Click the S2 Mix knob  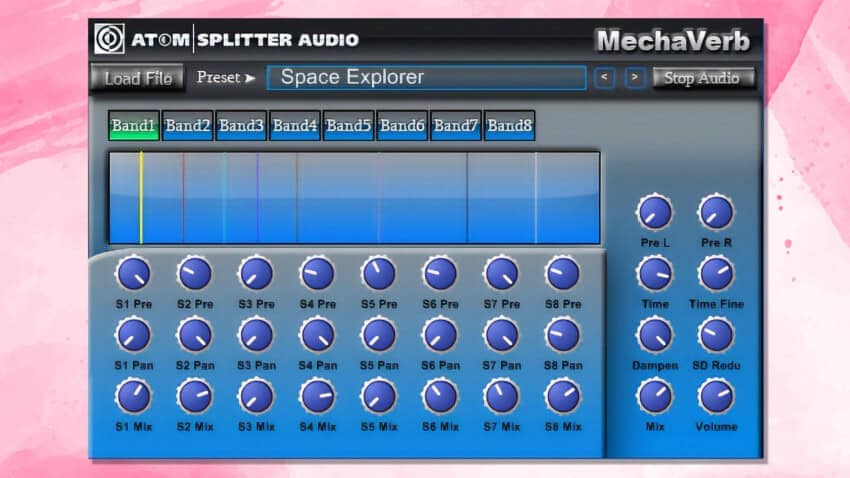pos(195,396)
